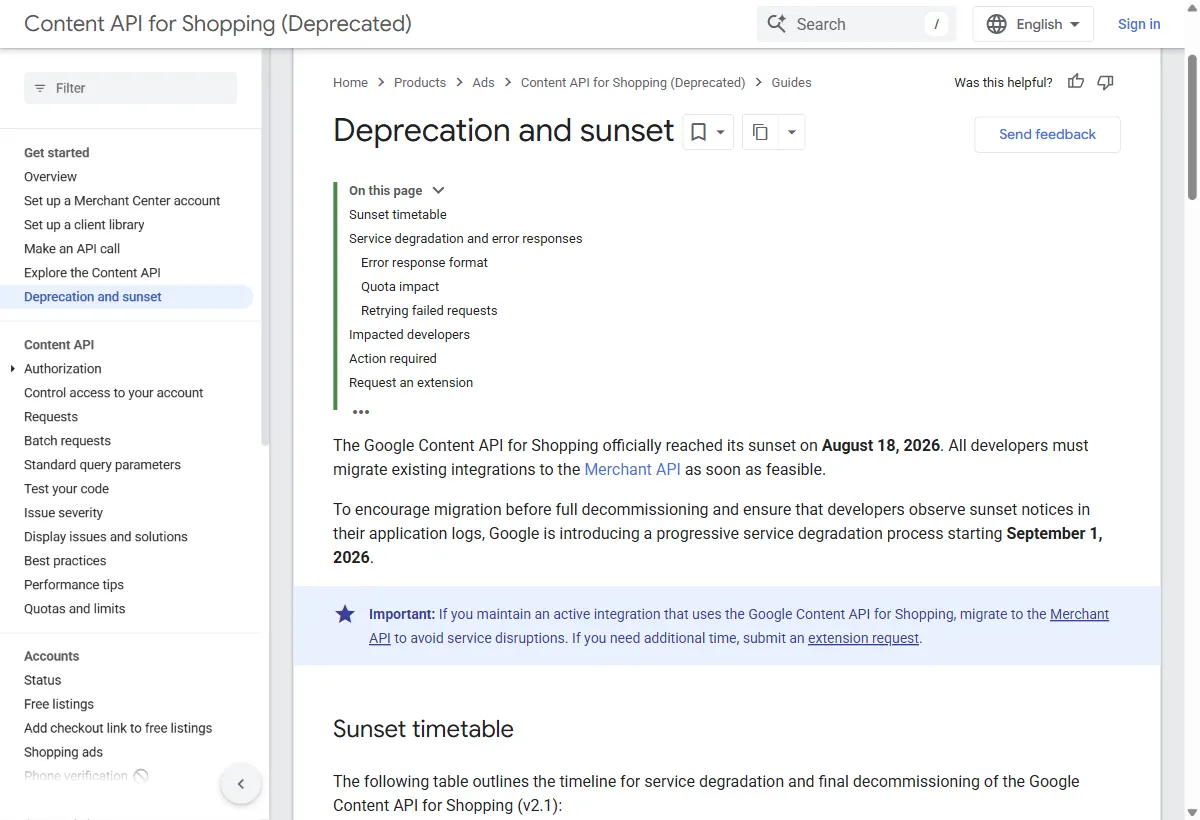The image size is (1200, 820).
Task: Click the page vertical scrollbar
Action: [x=1191, y=126]
